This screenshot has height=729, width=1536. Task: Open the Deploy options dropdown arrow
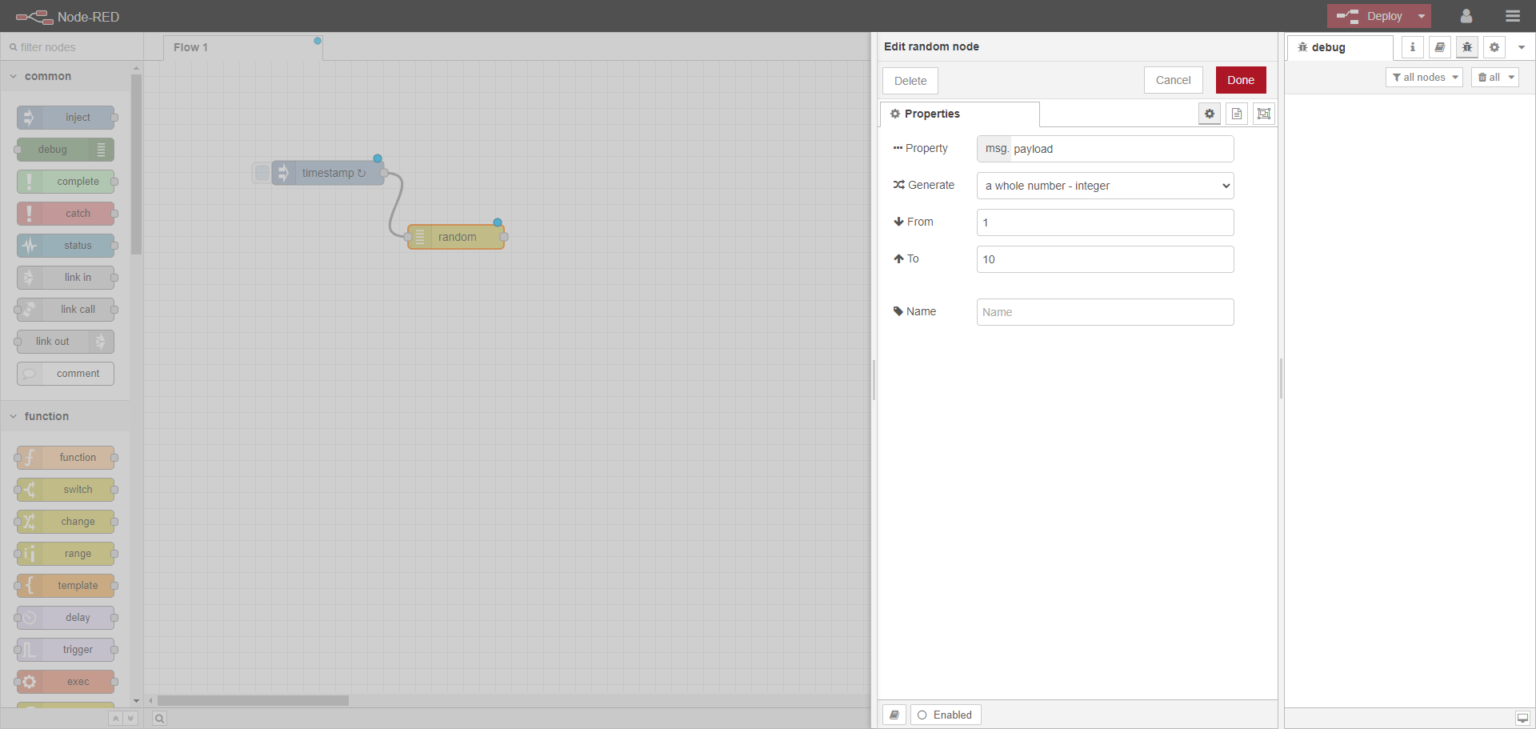click(1421, 16)
